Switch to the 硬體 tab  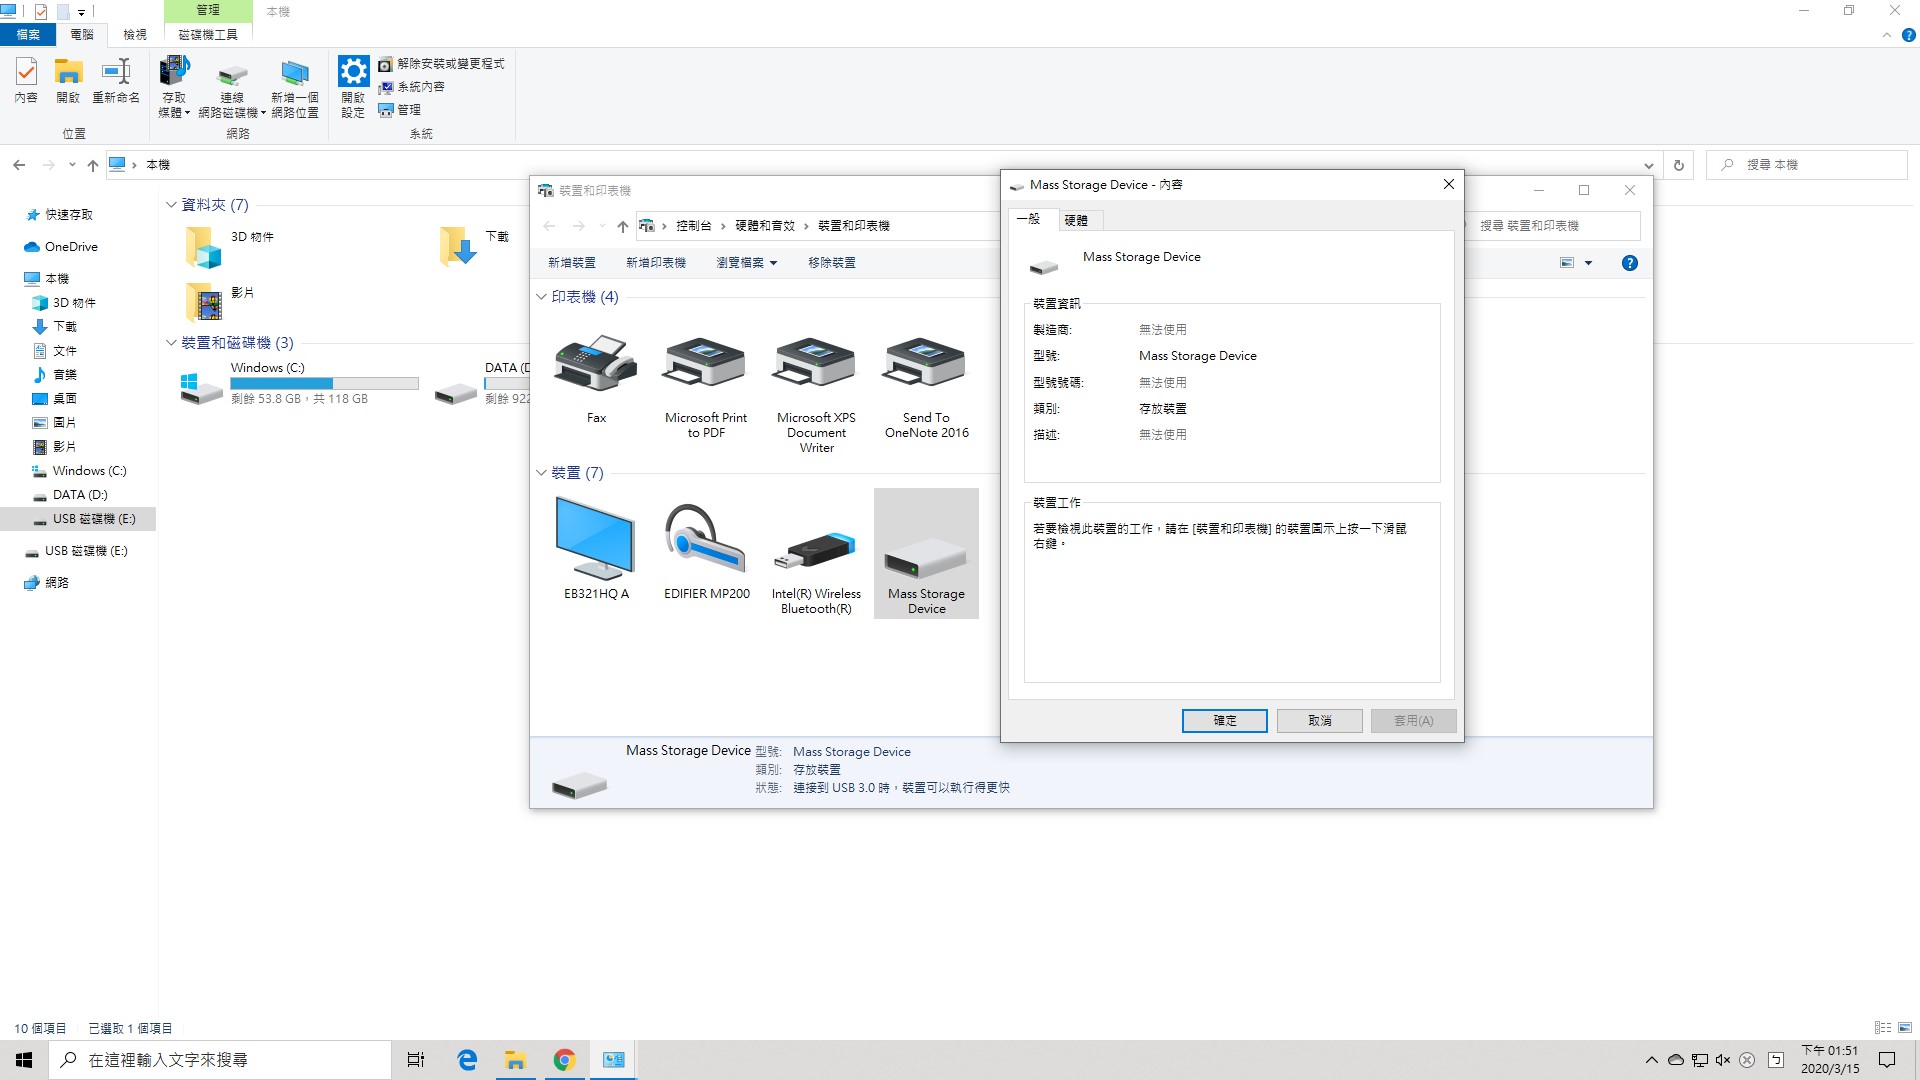pos(1075,220)
